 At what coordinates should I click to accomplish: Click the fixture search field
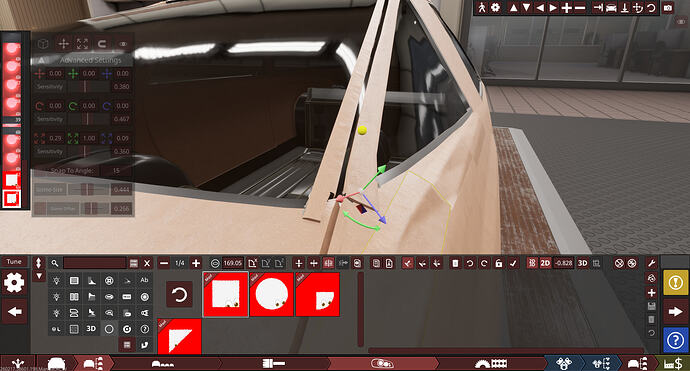(95, 263)
